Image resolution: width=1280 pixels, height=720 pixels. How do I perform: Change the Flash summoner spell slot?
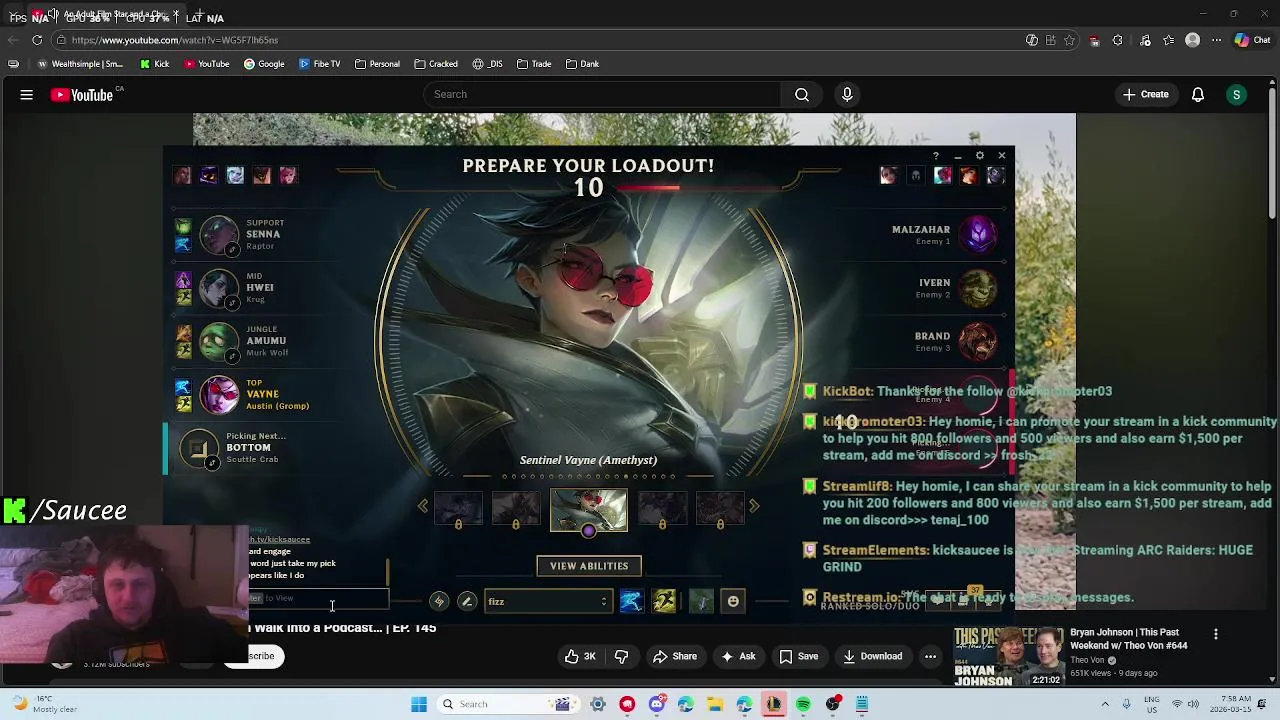tap(664, 601)
